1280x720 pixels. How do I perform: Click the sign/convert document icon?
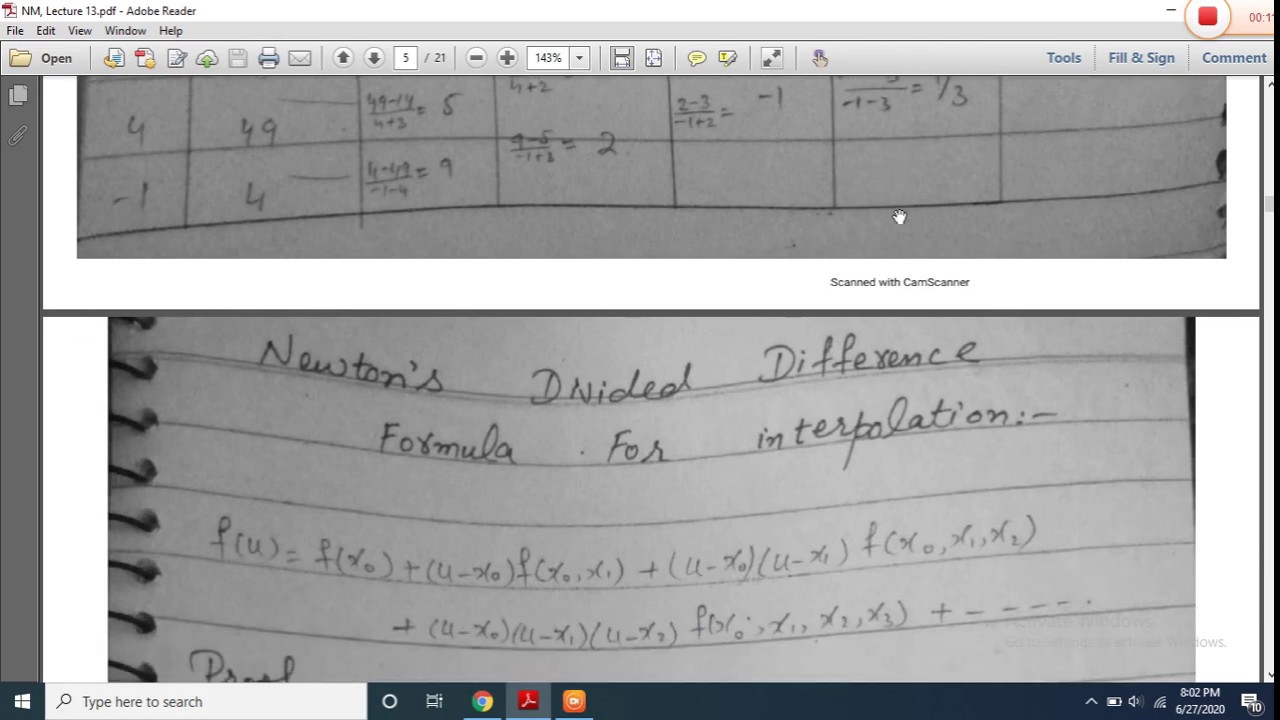tap(114, 58)
